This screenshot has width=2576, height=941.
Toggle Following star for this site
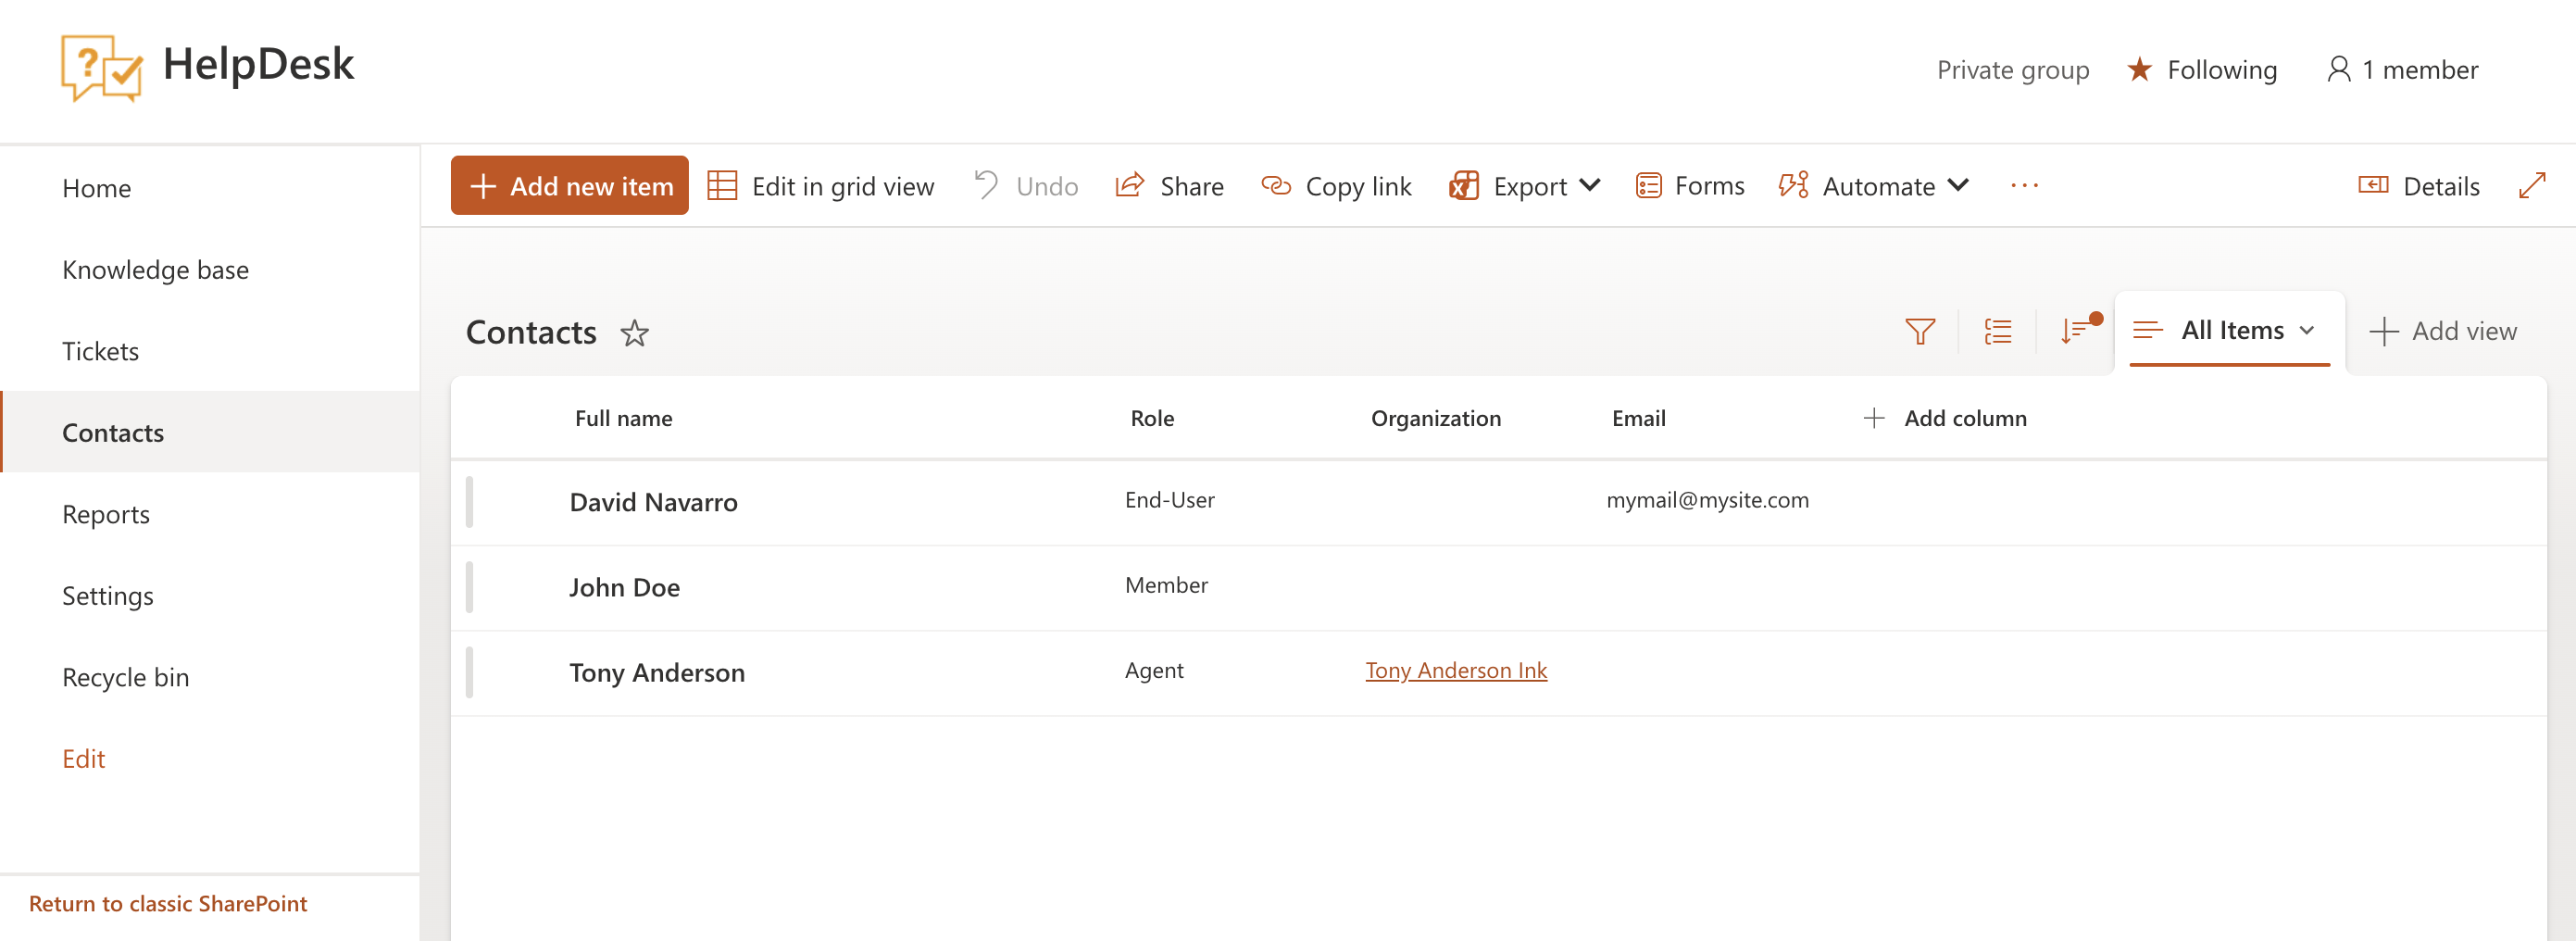point(2139,70)
